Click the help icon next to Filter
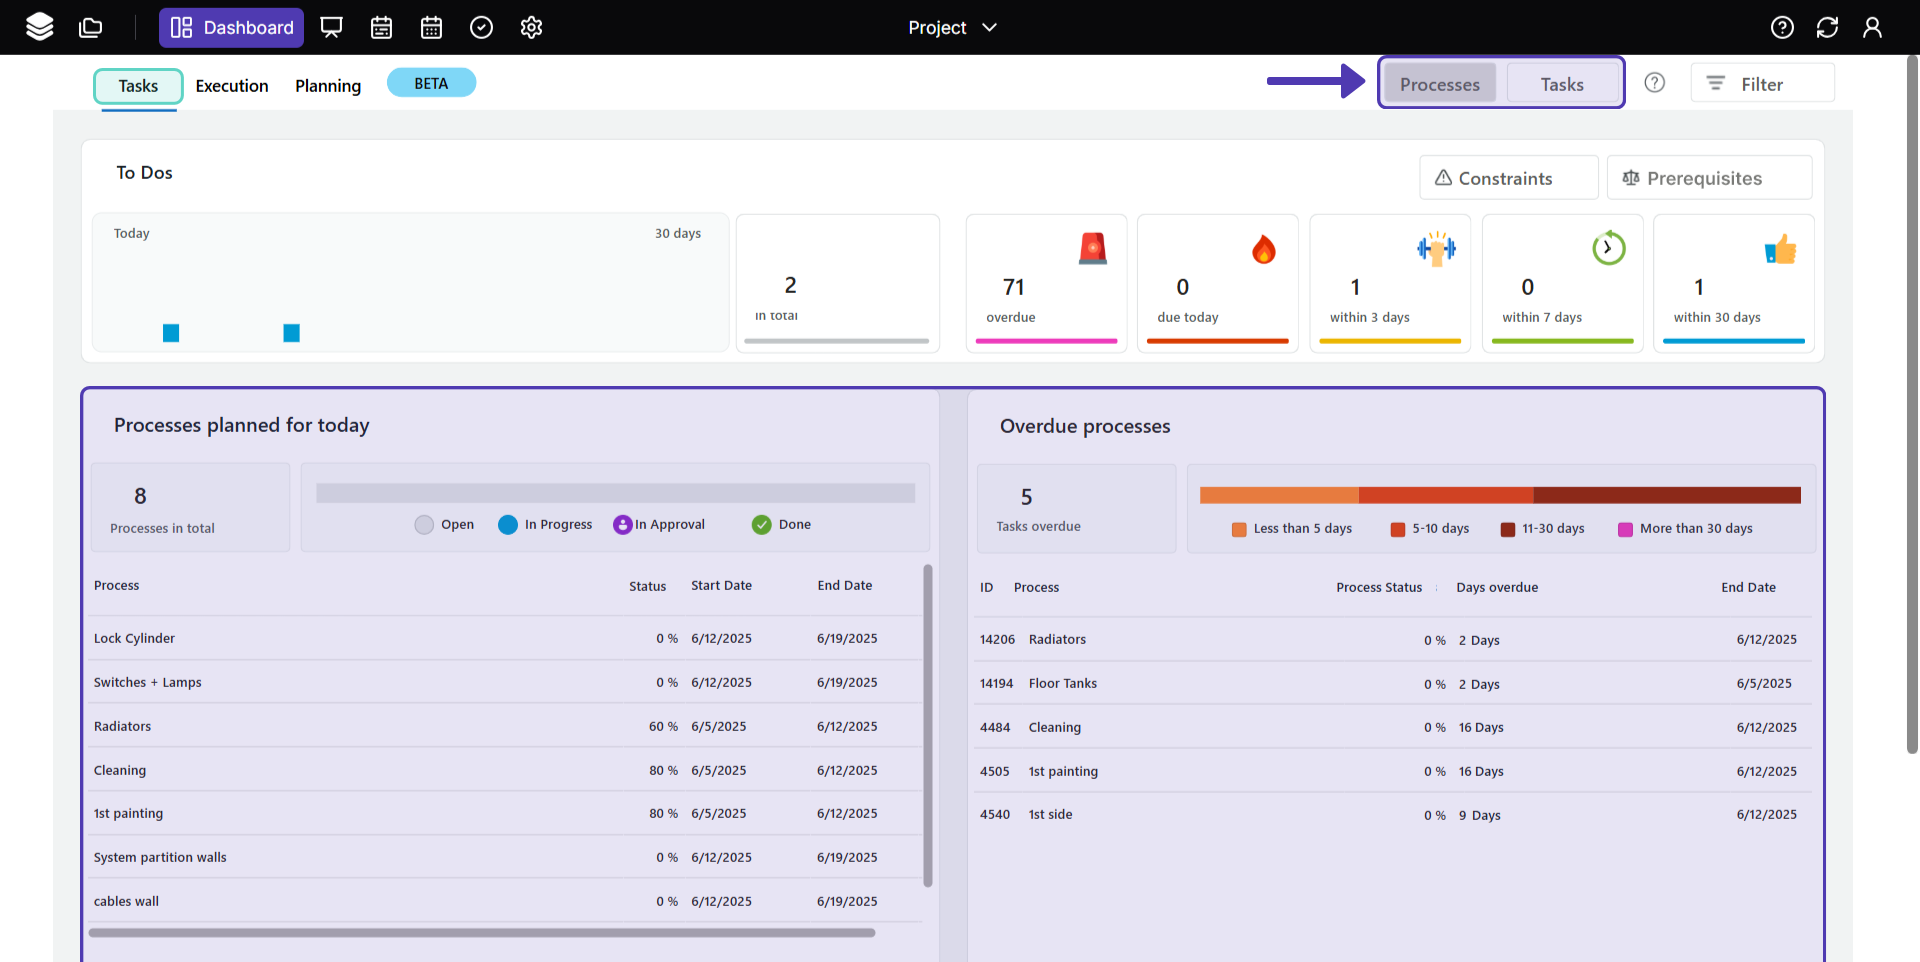Screen dimensions: 1920x962 pyautogui.click(x=1655, y=83)
